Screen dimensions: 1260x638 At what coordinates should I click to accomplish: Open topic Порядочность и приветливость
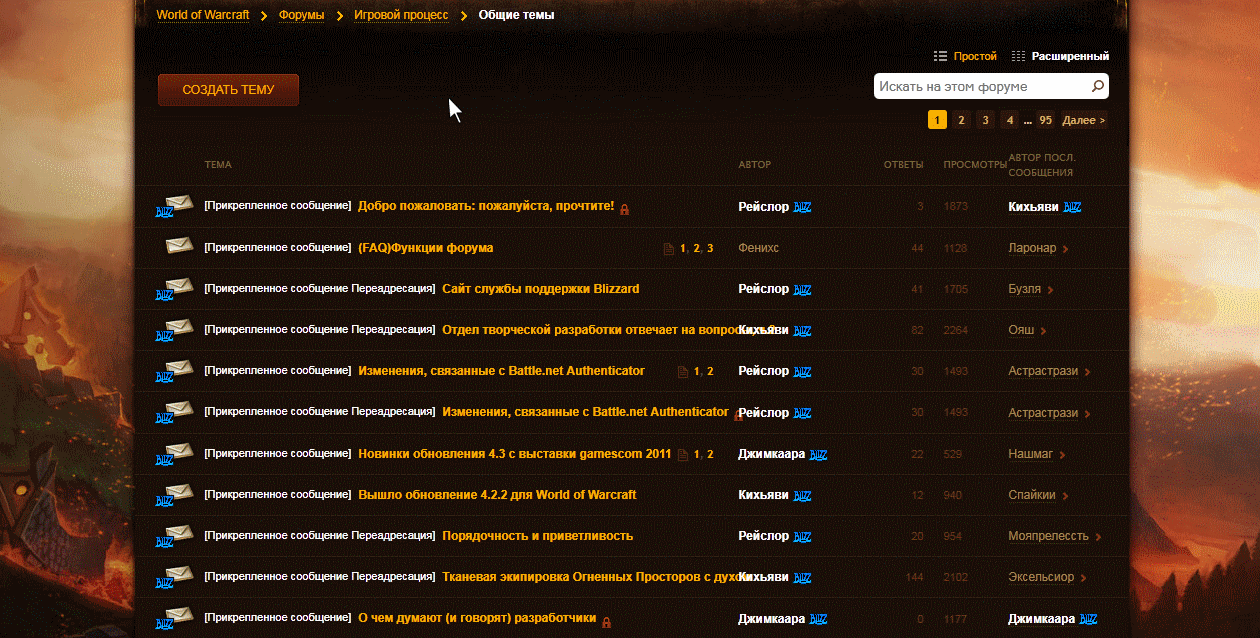coord(538,536)
